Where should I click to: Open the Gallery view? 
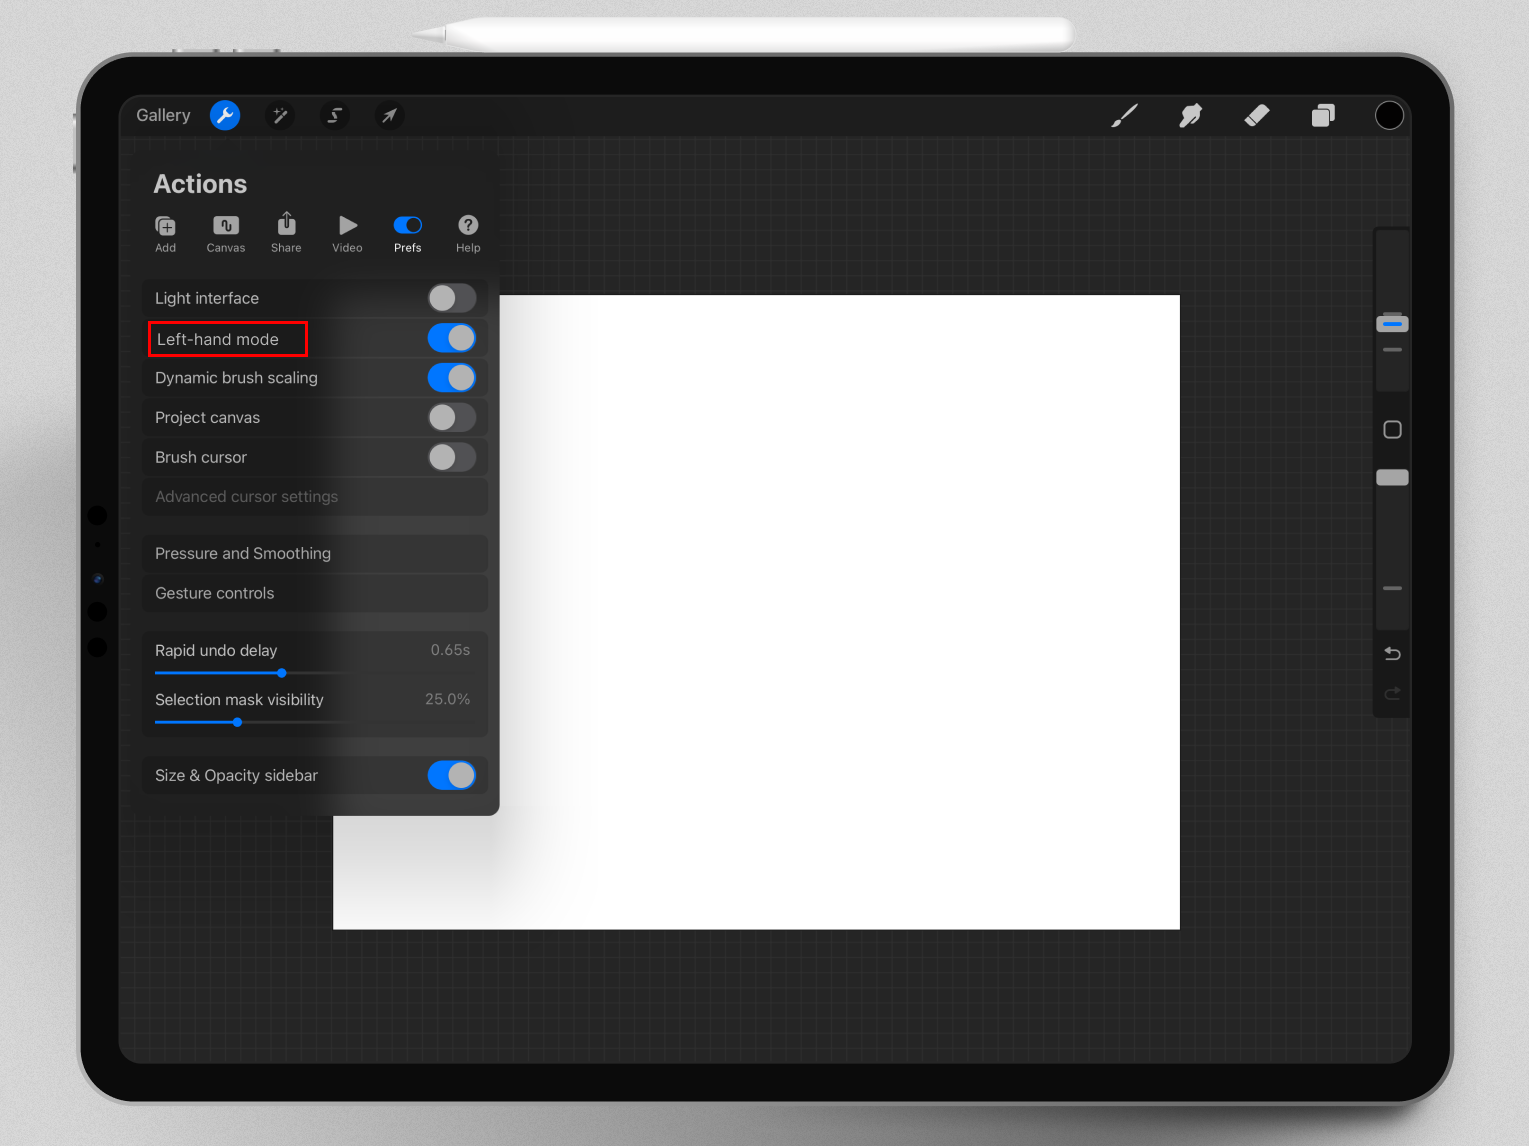point(163,115)
